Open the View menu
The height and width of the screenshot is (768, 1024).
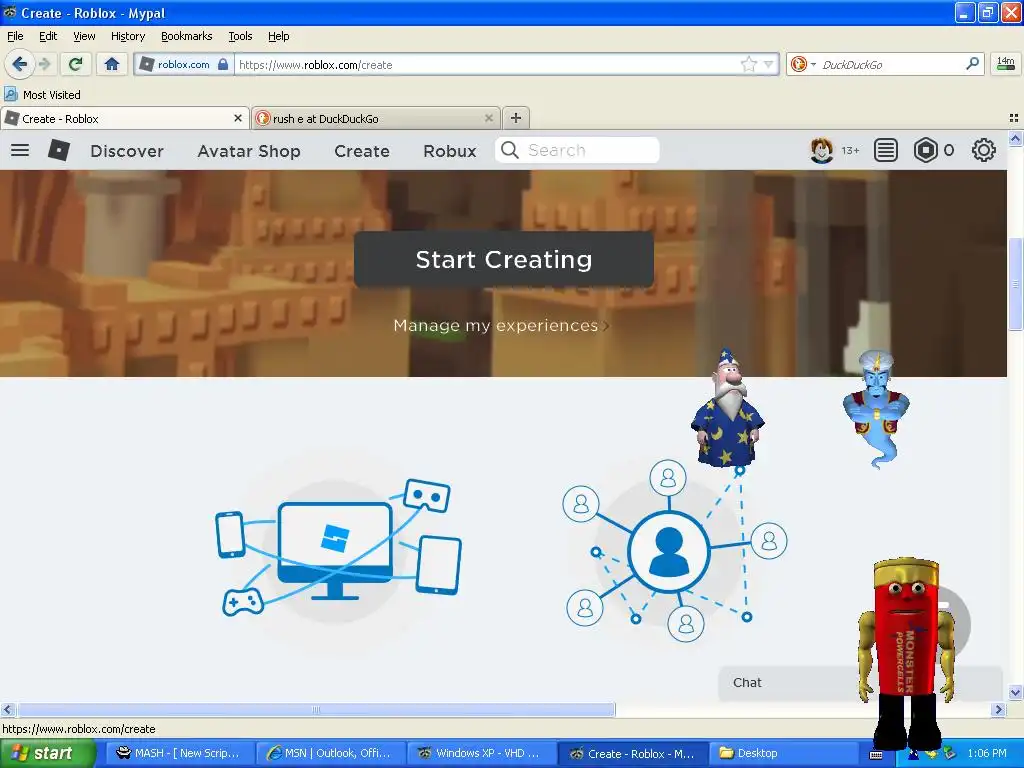pos(84,36)
